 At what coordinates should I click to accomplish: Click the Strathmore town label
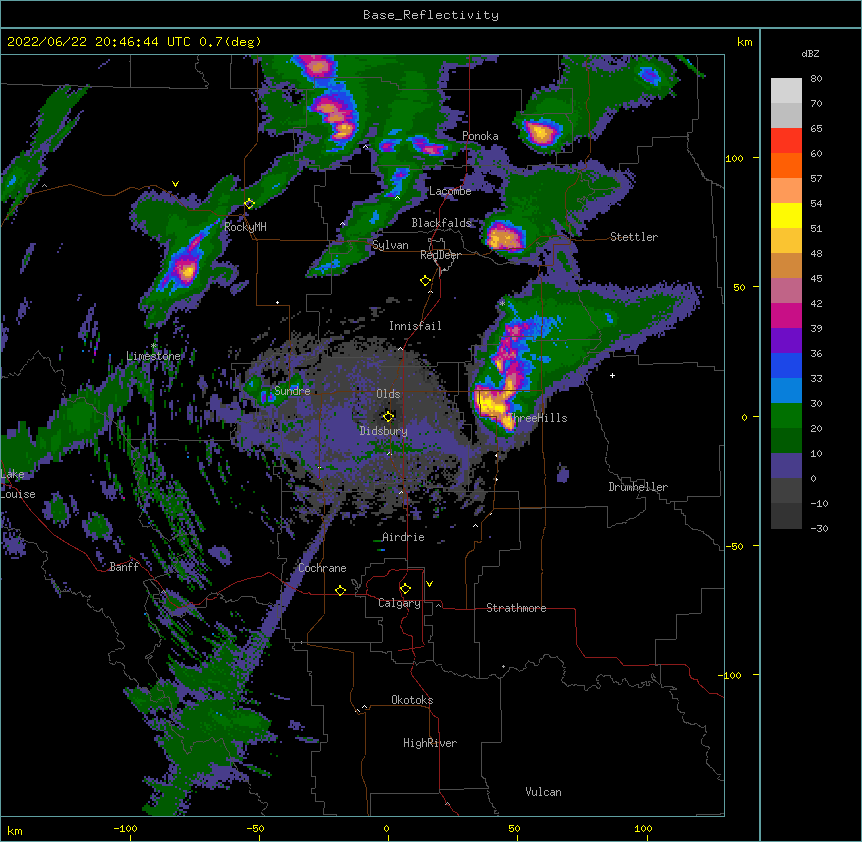coord(516,608)
